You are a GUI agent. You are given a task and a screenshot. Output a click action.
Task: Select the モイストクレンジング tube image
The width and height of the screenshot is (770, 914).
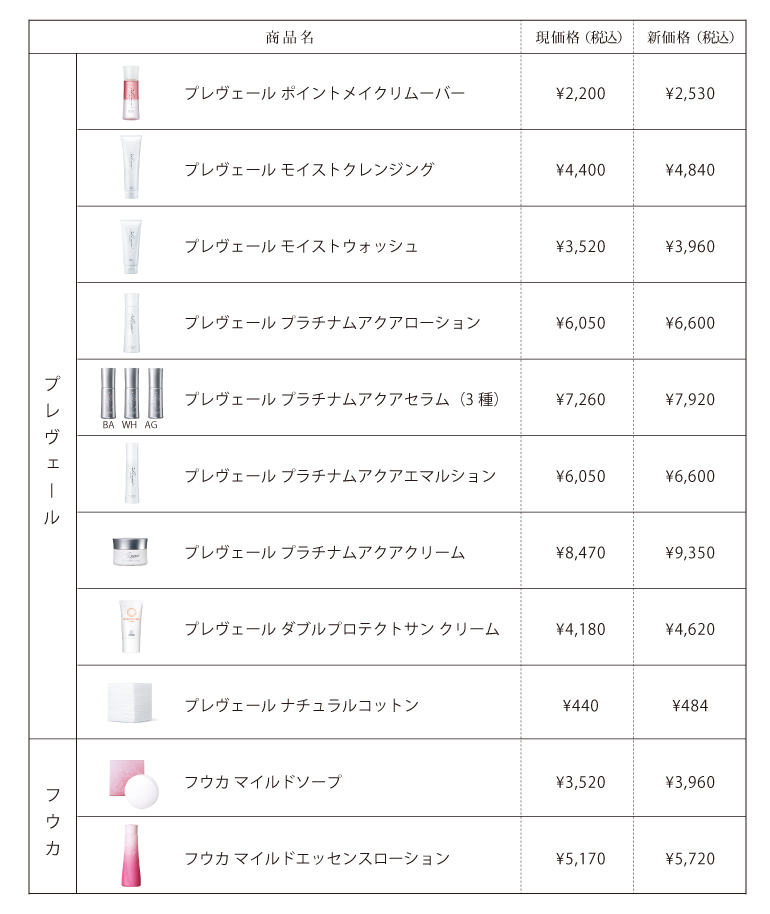[131, 167]
